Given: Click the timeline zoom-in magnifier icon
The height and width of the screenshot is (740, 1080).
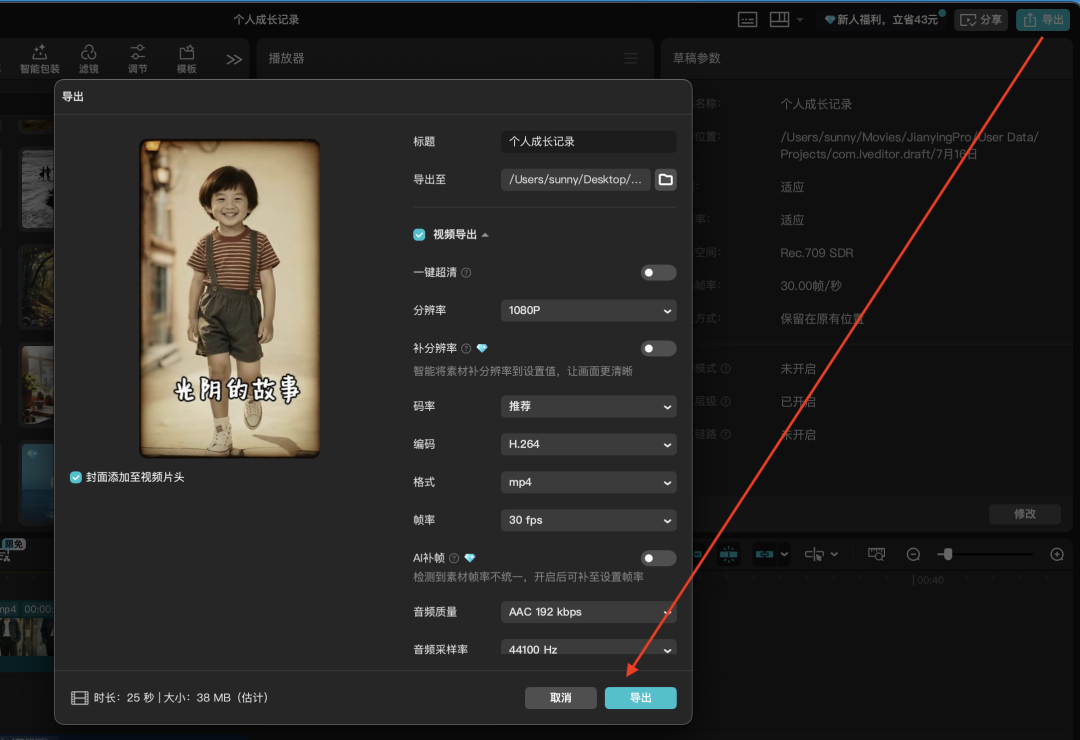Looking at the screenshot, I should point(1057,554).
